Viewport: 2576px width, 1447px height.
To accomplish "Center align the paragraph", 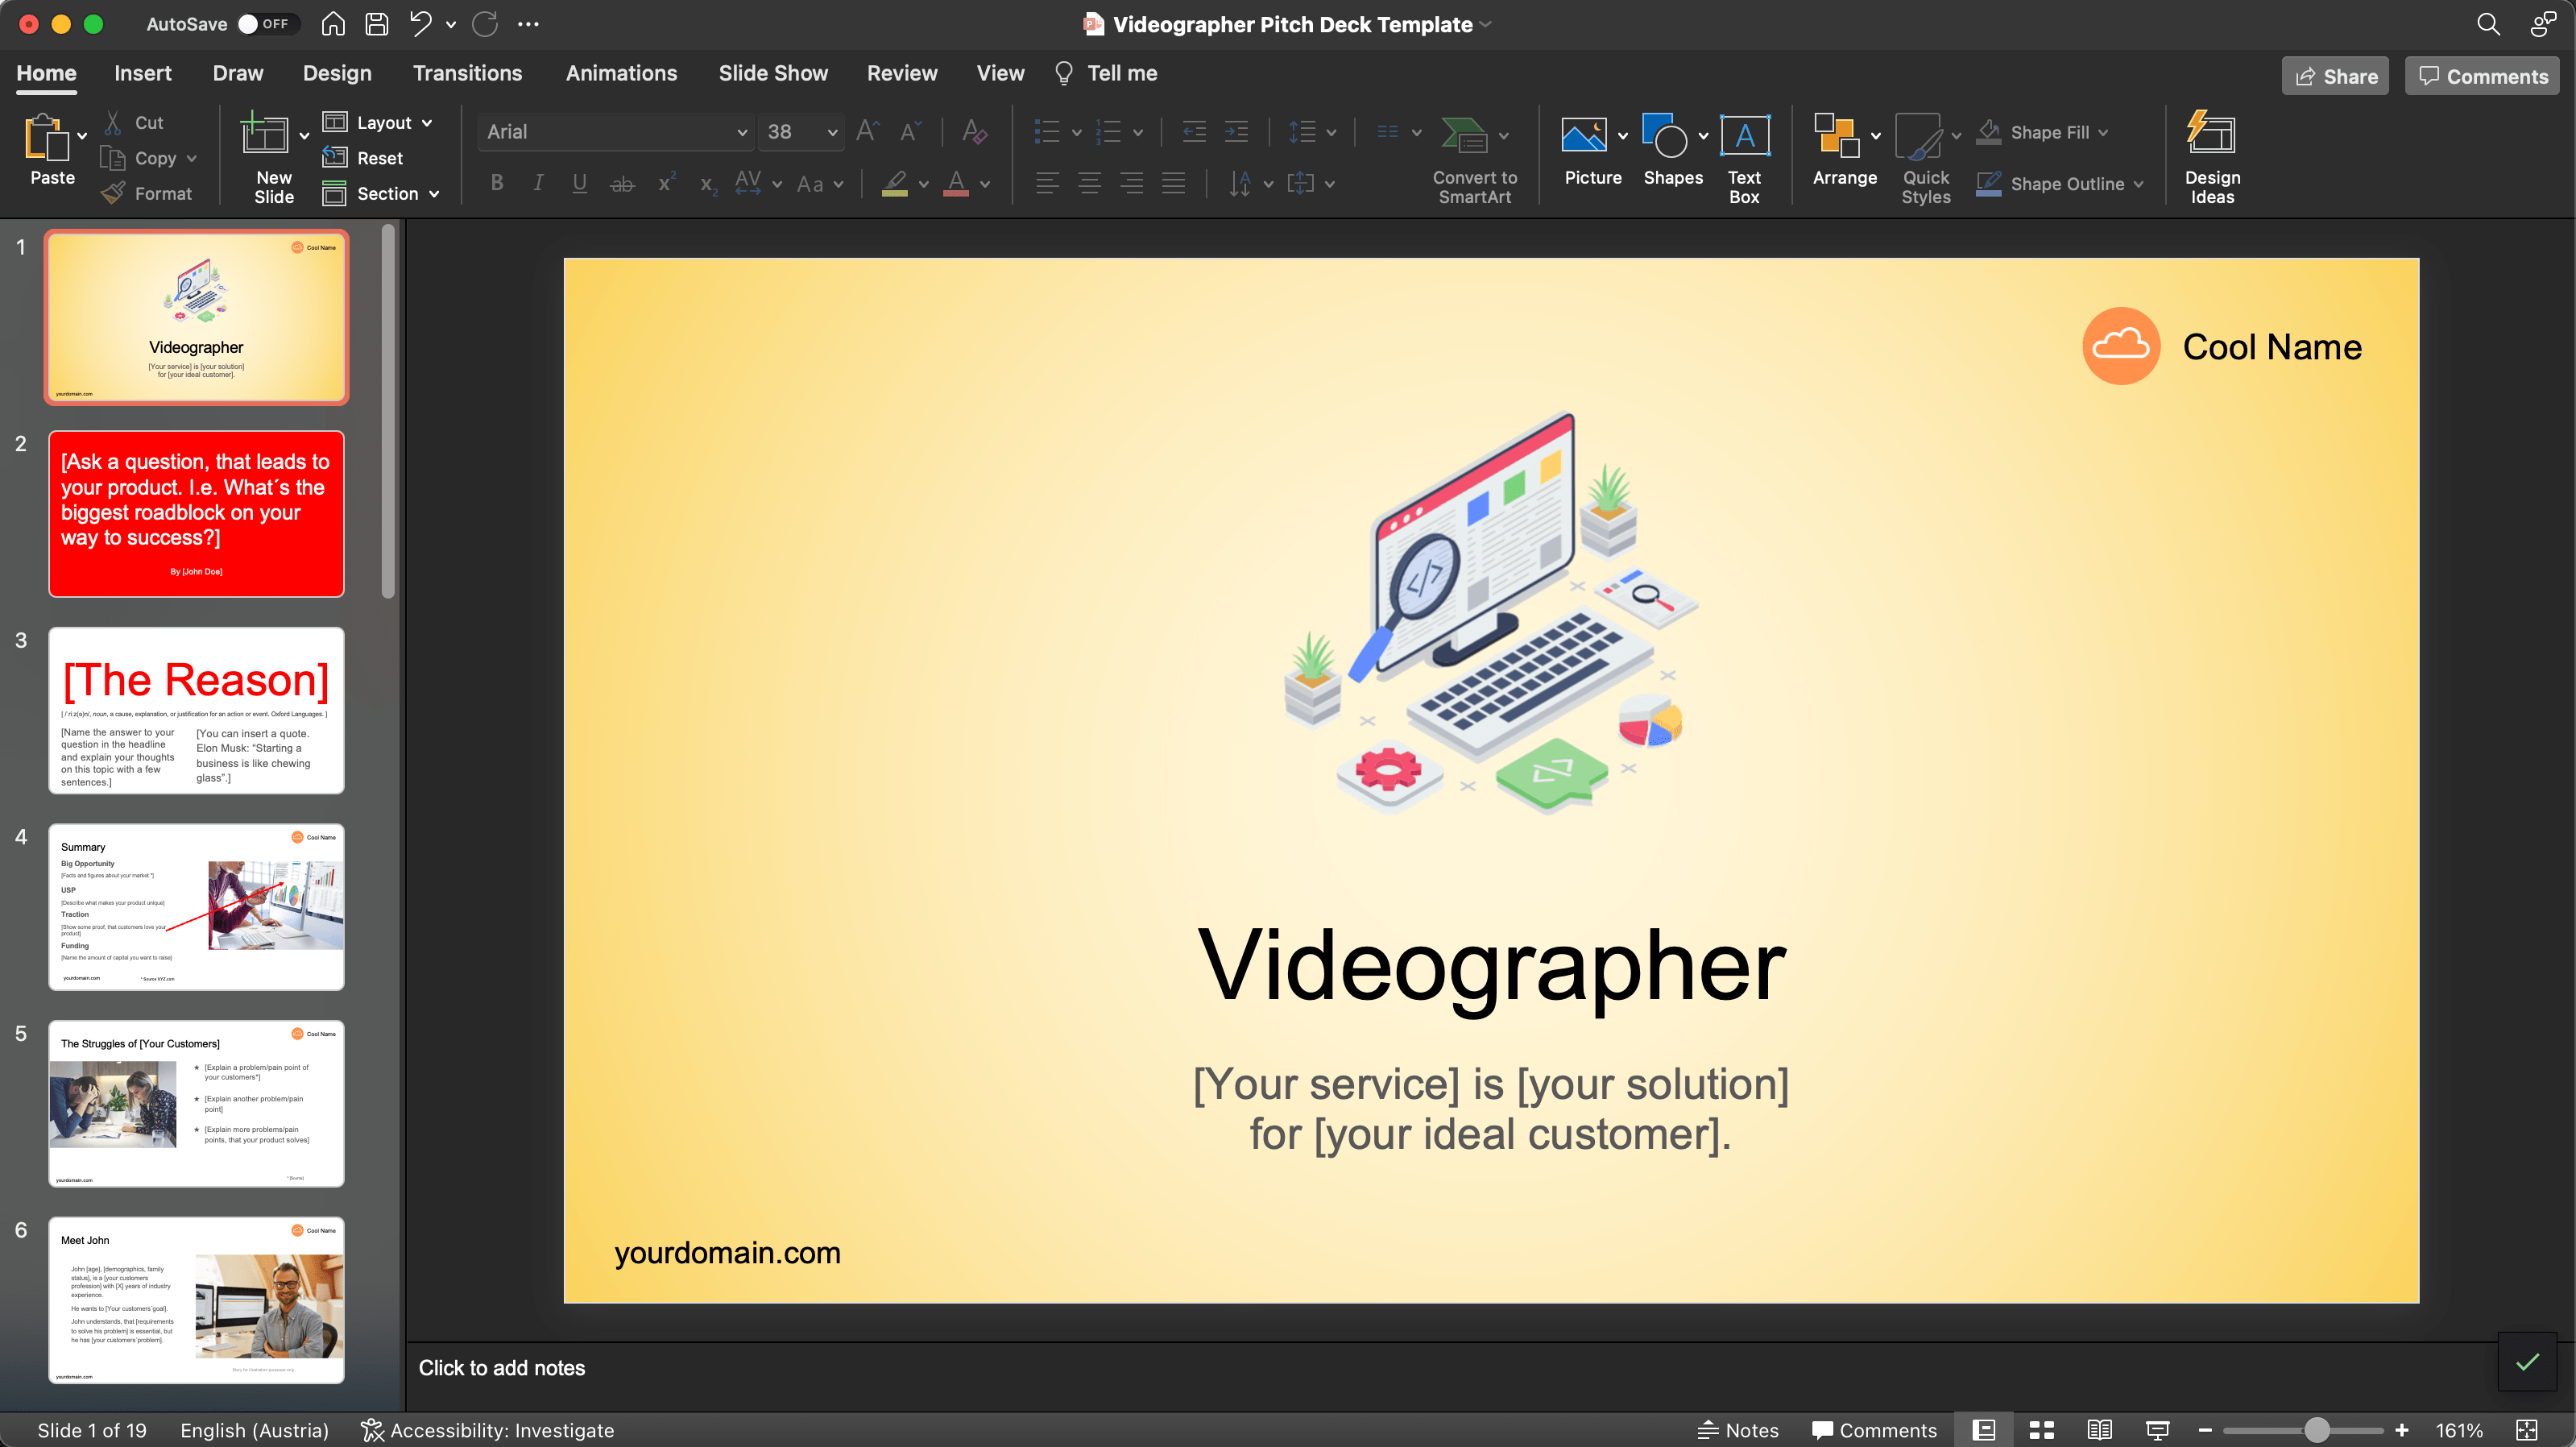I will point(1089,183).
